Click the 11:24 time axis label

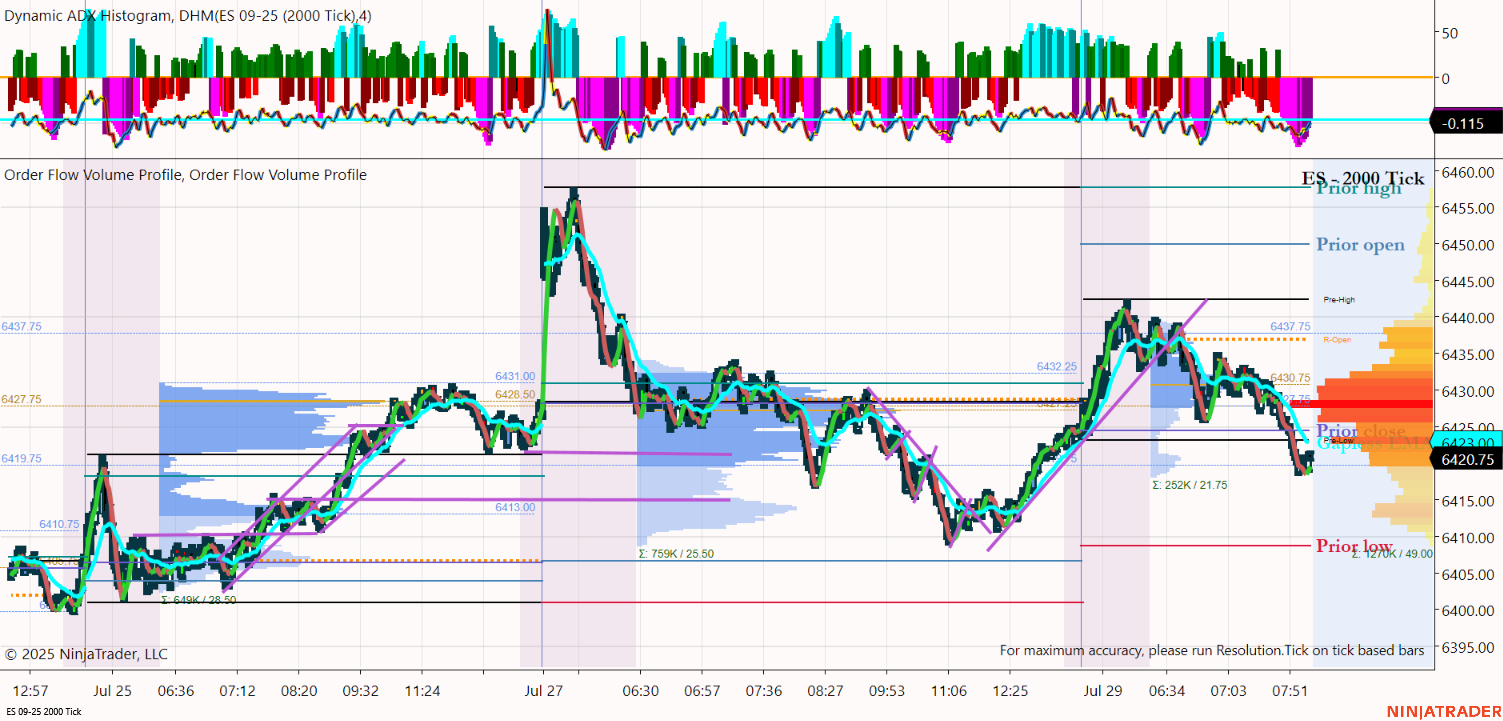(x=422, y=691)
